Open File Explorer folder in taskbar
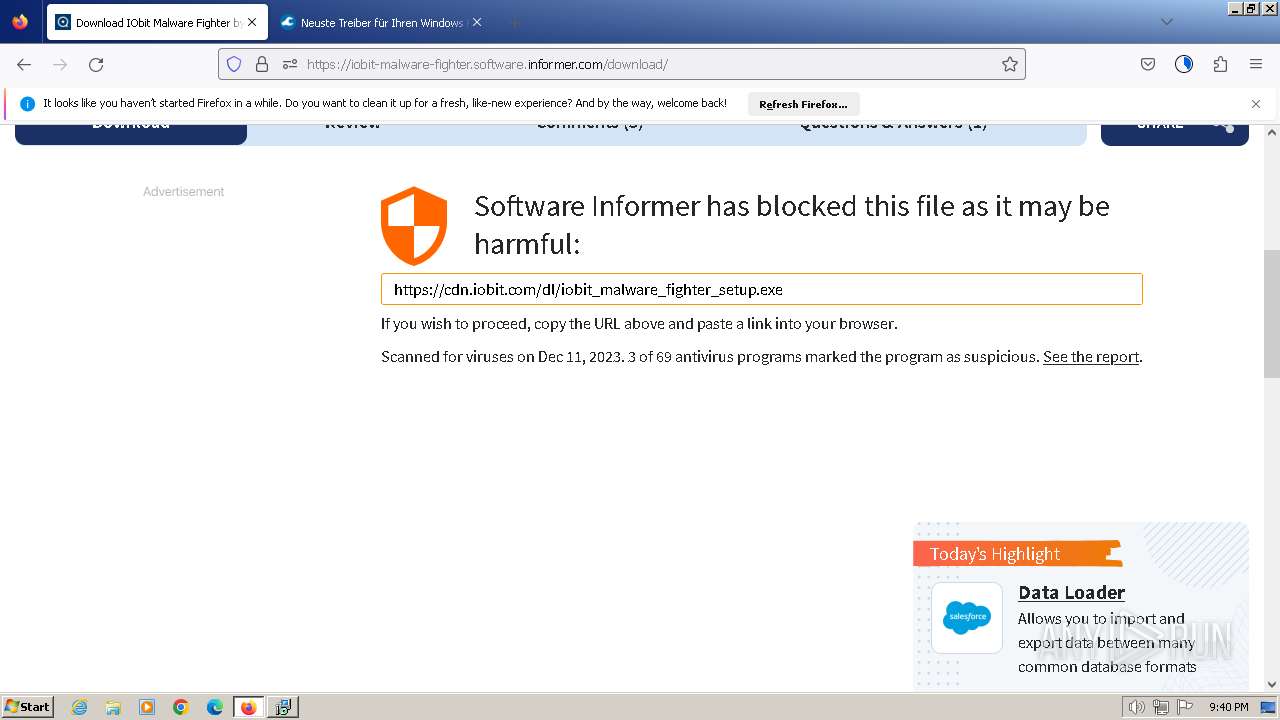This screenshot has height=720, width=1280. pyautogui.click(x=113, y=707)
